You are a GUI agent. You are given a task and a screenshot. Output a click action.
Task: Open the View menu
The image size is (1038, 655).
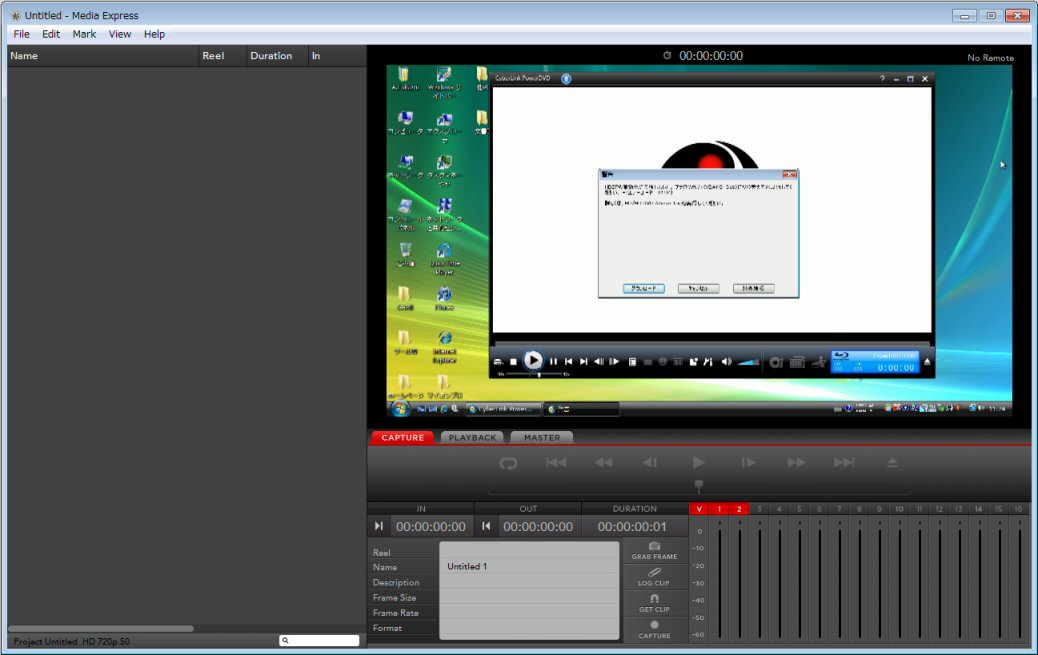120,34
